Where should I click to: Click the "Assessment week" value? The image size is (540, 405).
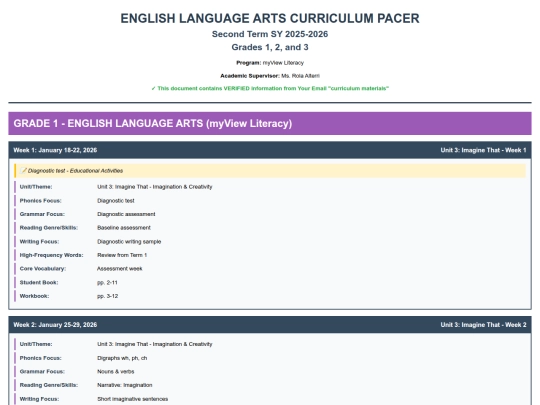click(120, 269)
